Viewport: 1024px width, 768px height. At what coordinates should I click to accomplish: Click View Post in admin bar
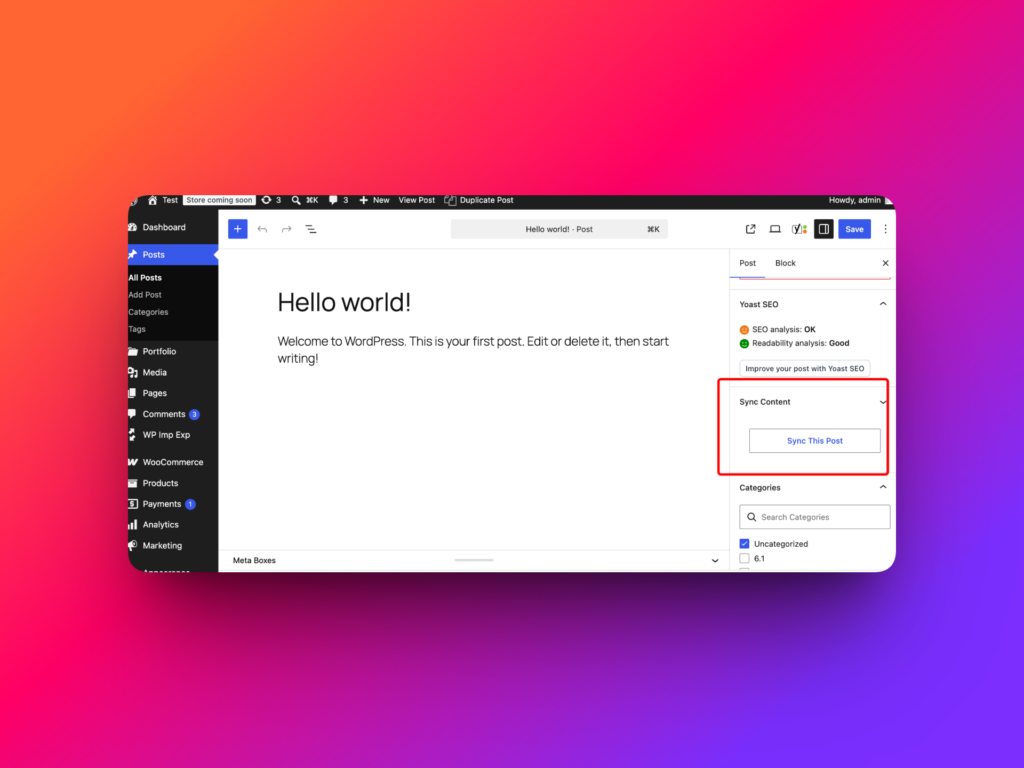click(417, 200)
